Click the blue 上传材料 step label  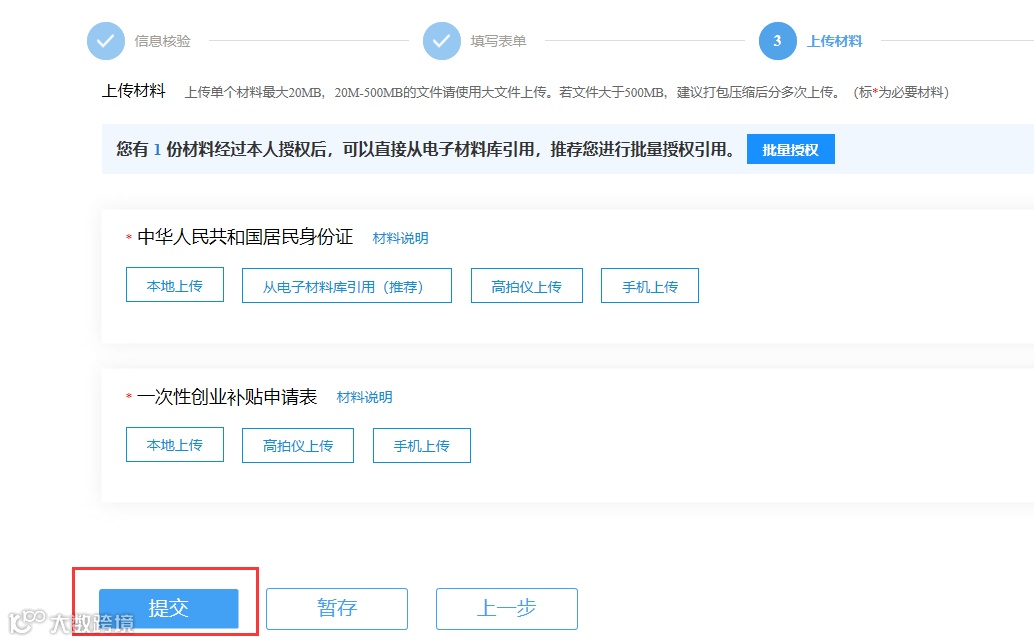(835, 41)
